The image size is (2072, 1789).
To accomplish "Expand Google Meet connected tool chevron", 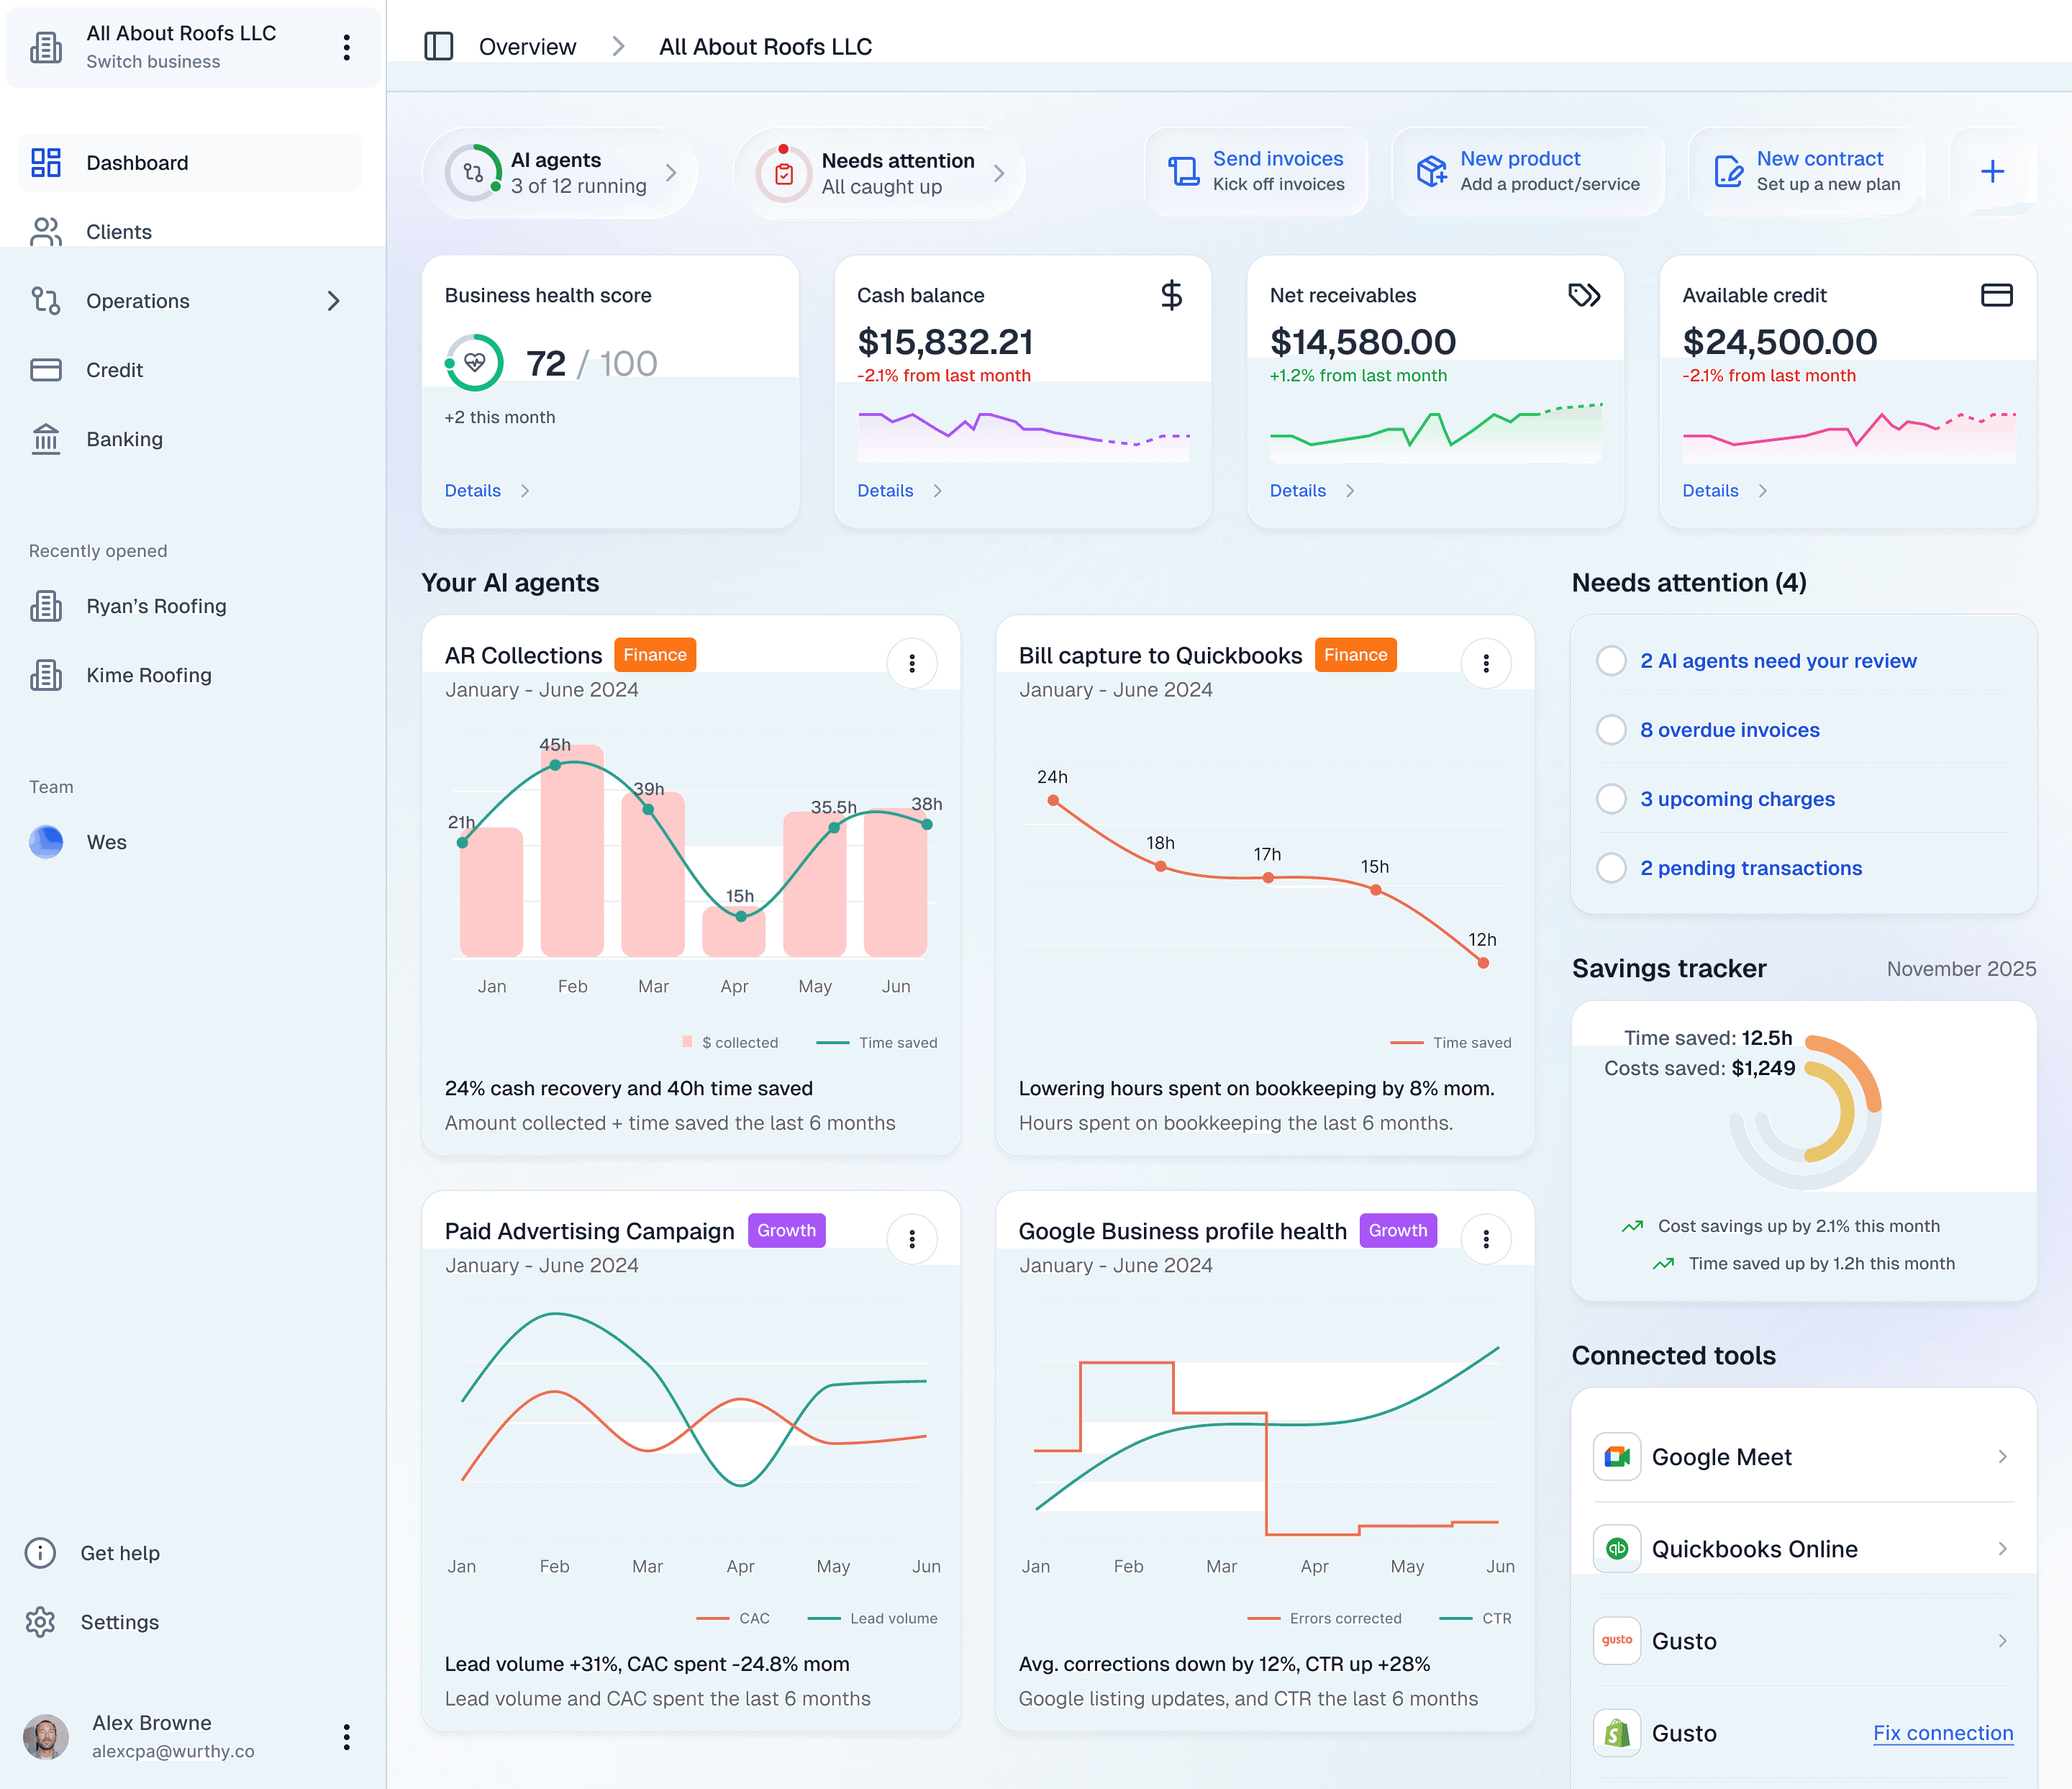I will tap(2001, 1457).
